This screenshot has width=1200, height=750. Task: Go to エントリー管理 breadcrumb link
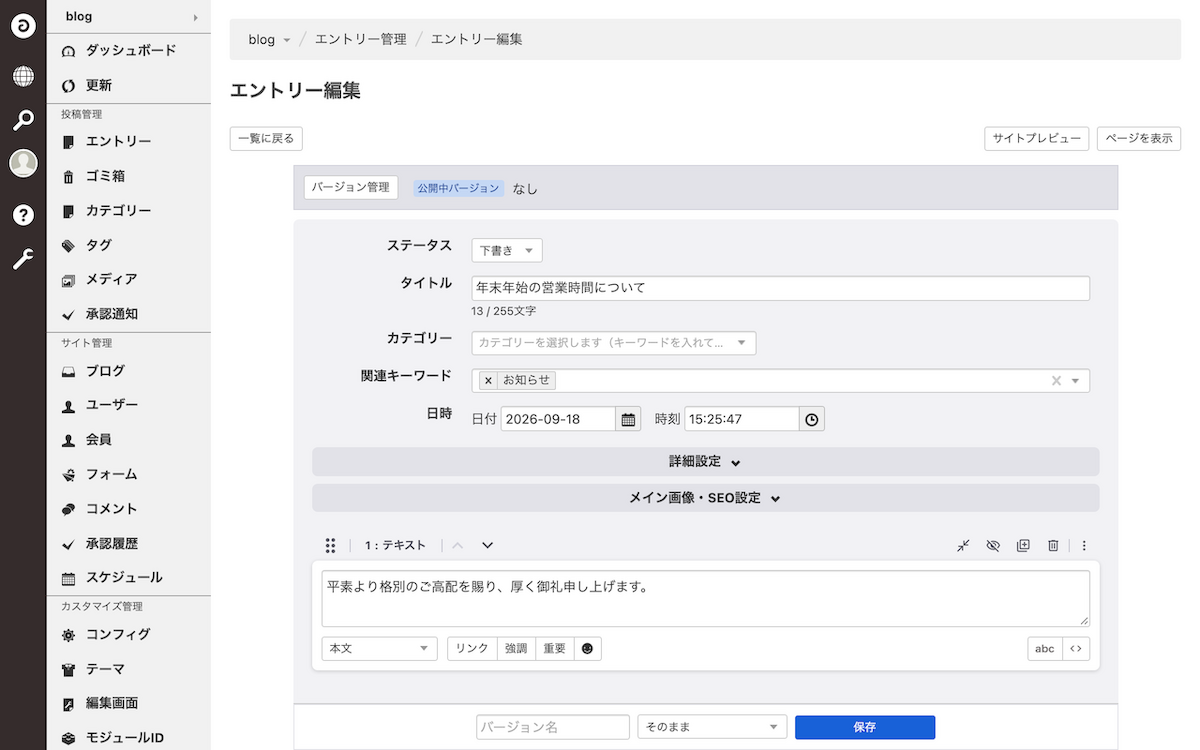361,40
